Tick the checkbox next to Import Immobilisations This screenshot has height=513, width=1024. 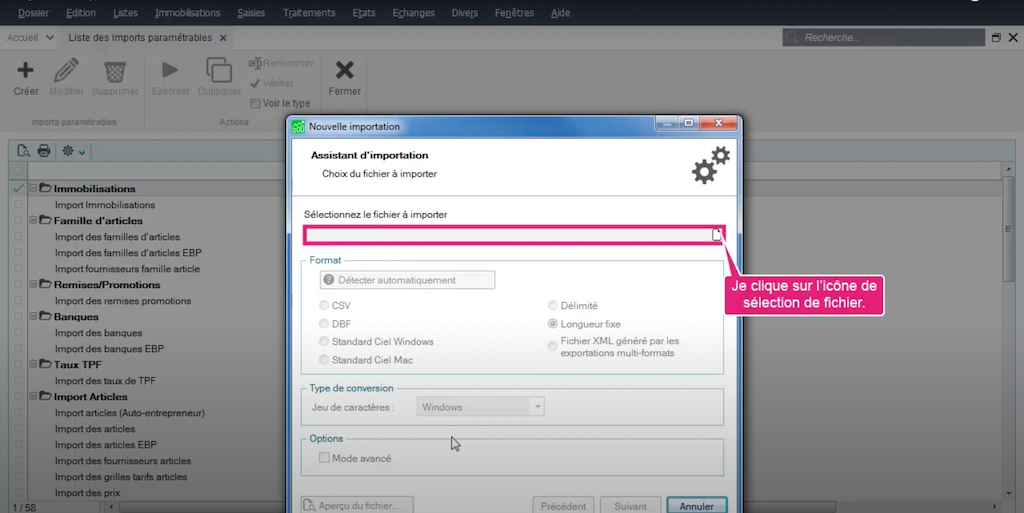[x=18, y=204]
